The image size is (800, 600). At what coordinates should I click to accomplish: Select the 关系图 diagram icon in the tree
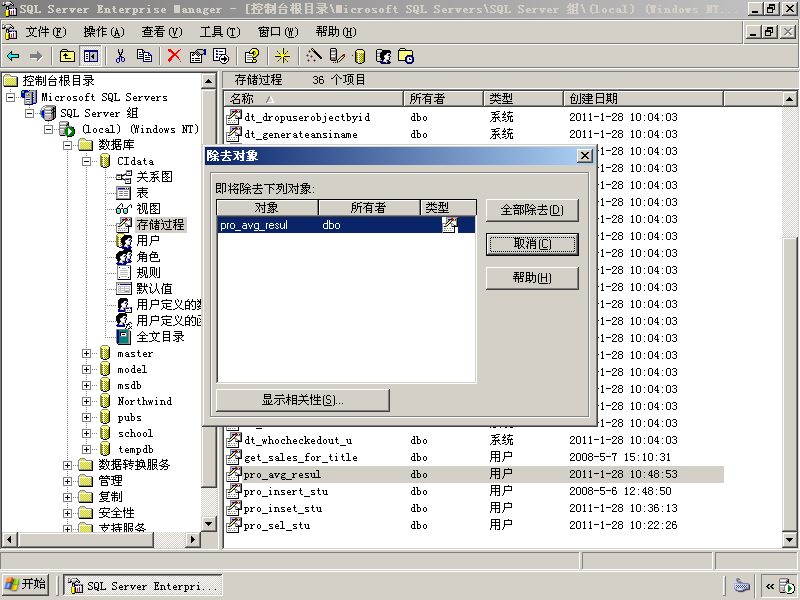[123, 177]
